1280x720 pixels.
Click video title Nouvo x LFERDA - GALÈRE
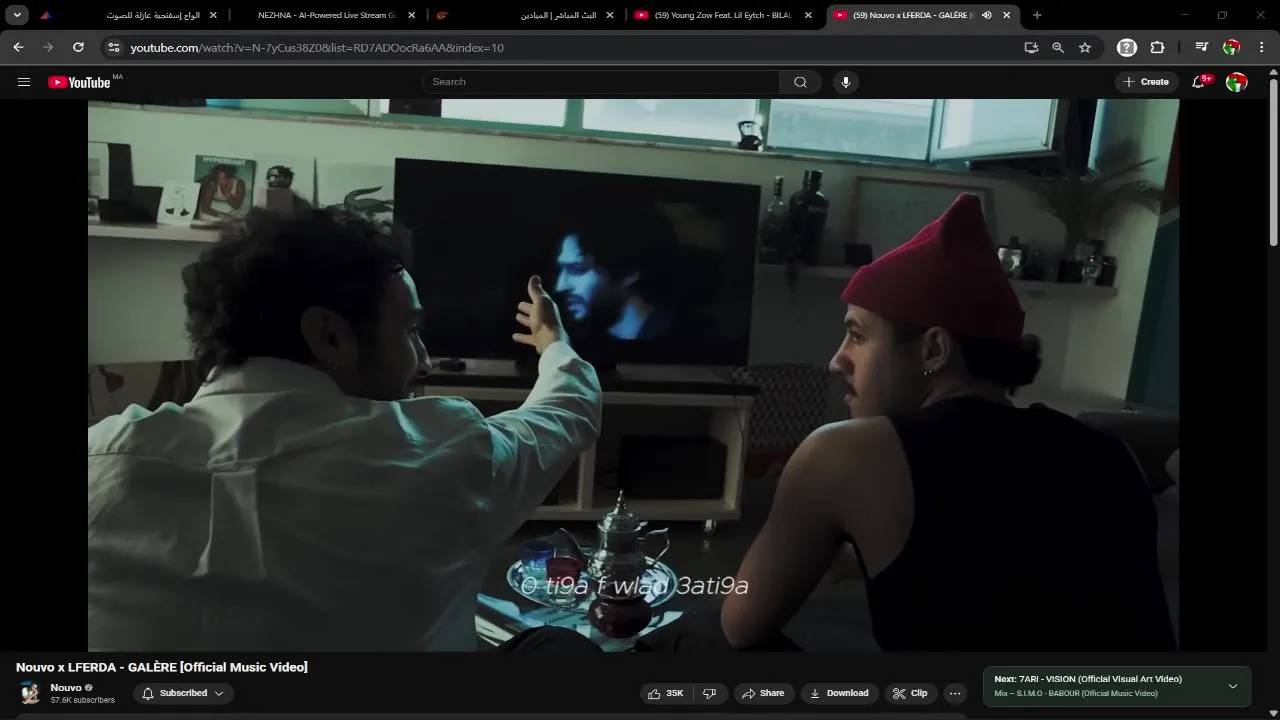(162, 667)
